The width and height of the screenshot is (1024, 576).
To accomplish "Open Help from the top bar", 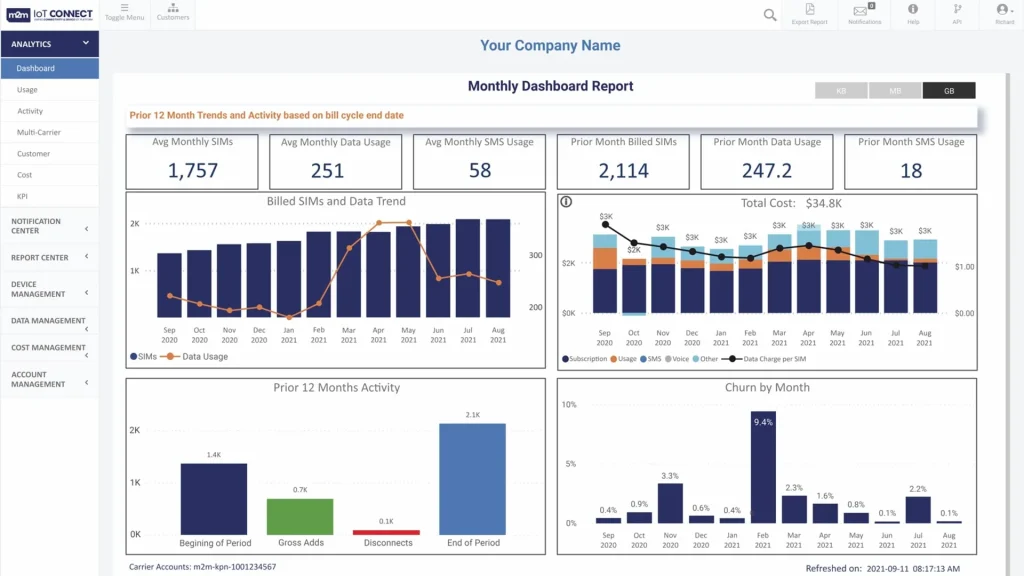I will click(913, 9).
